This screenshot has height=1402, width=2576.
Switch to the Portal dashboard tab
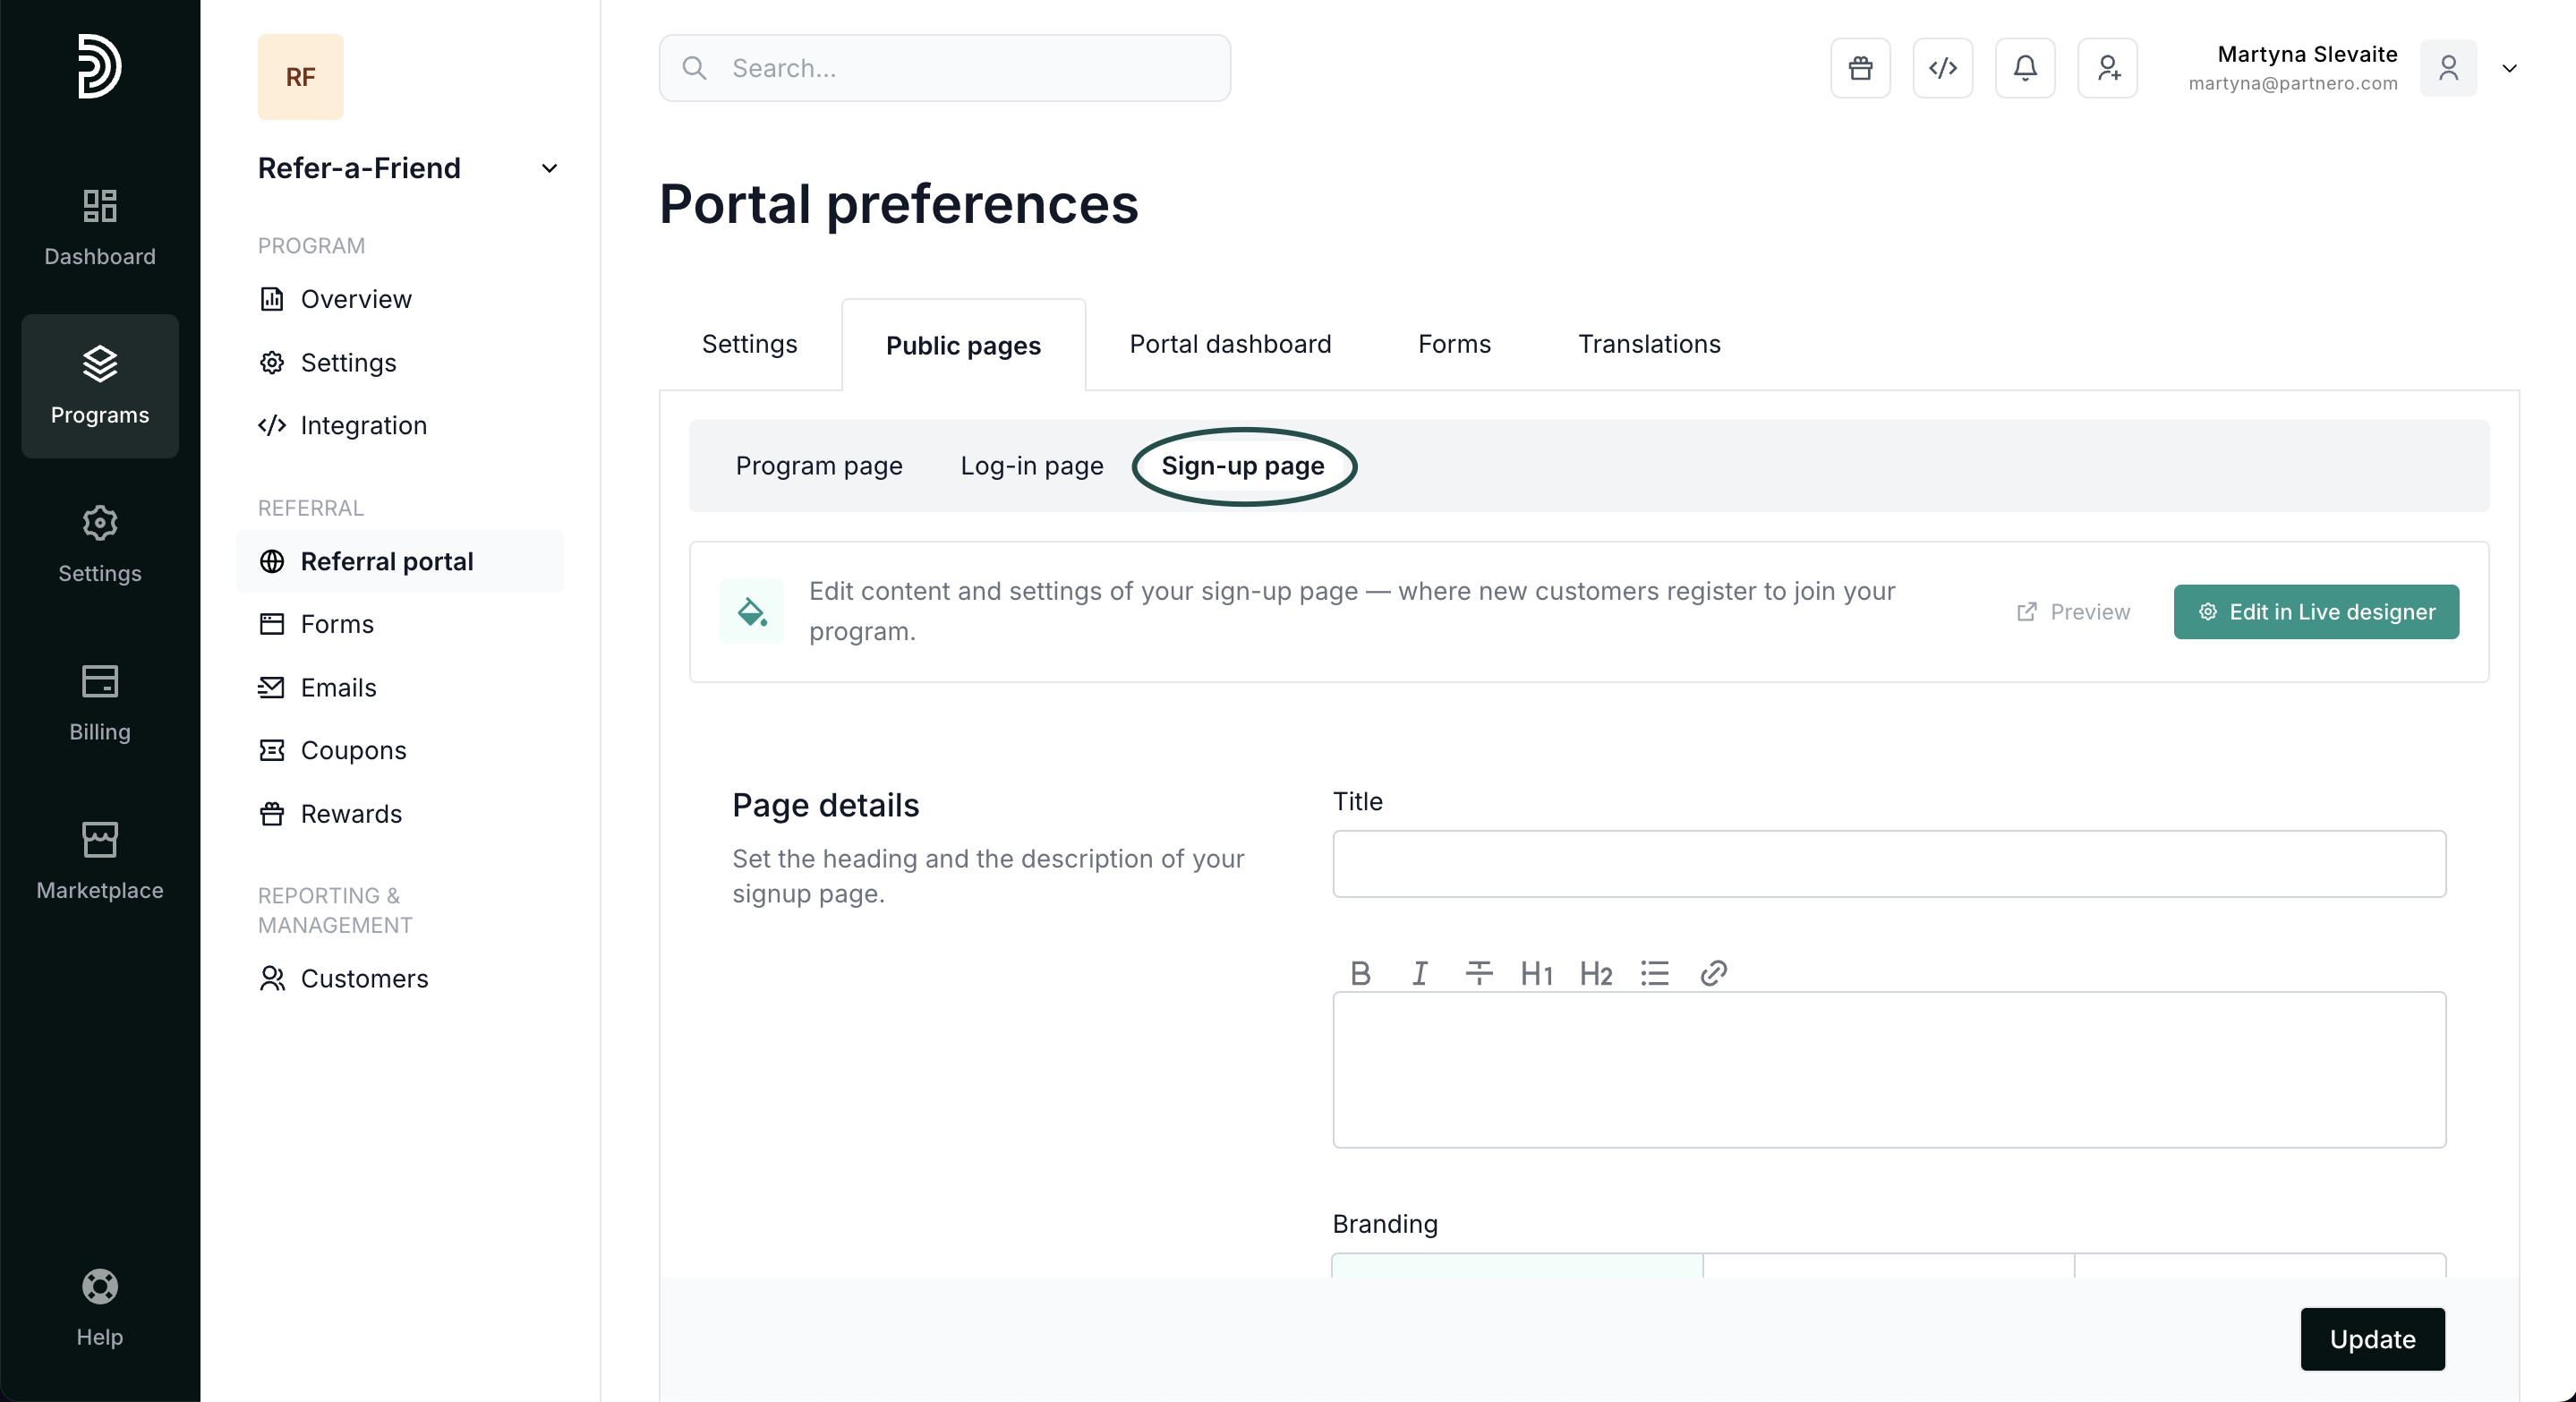point(1230,344)
